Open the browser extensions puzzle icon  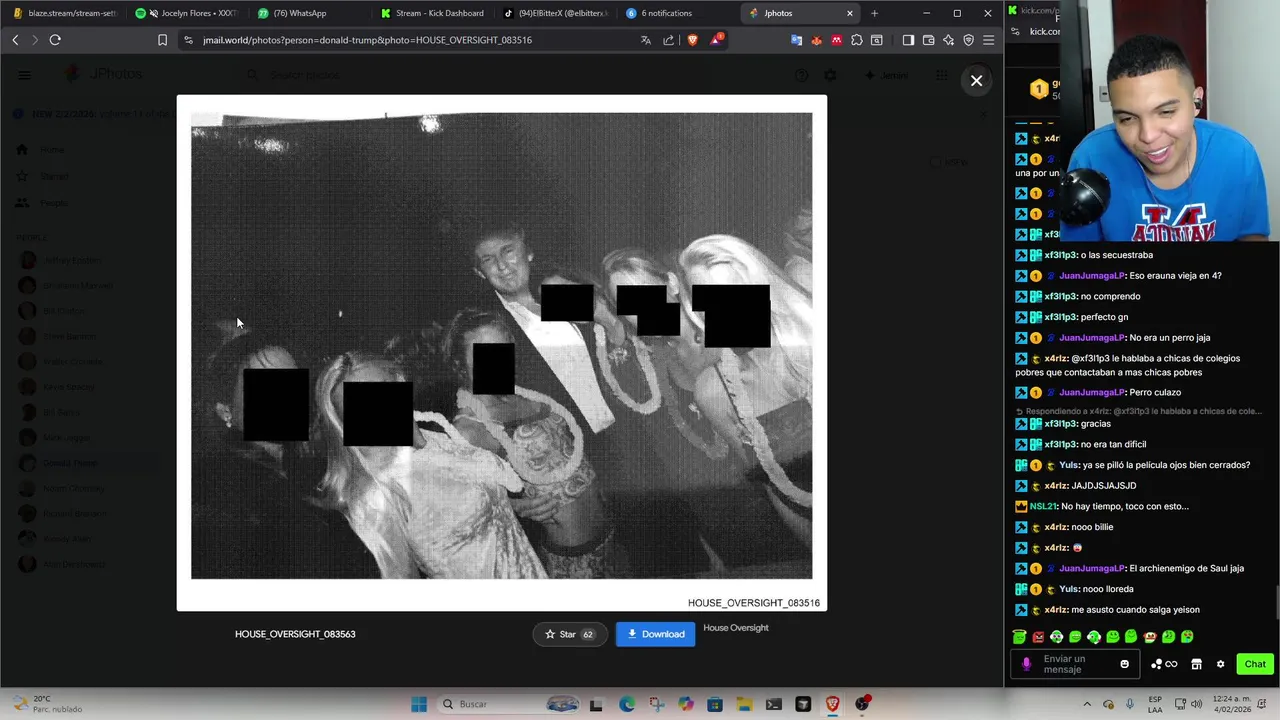point(857,40)
